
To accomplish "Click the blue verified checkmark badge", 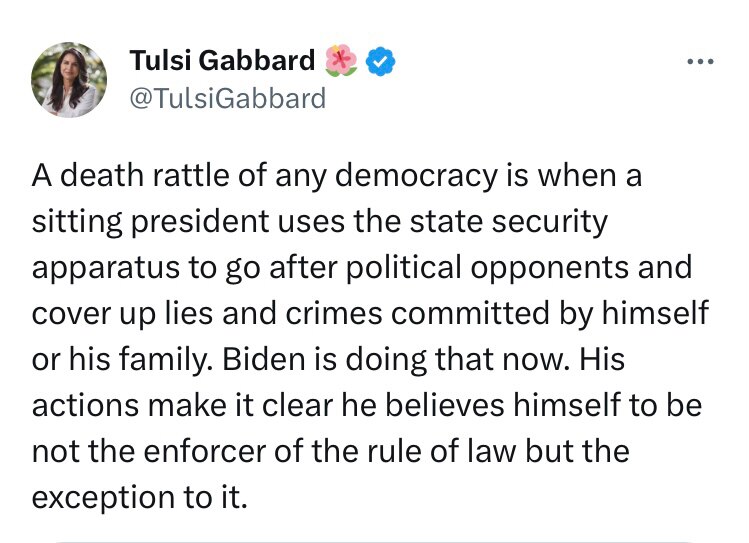I will (x=380, y=62).
